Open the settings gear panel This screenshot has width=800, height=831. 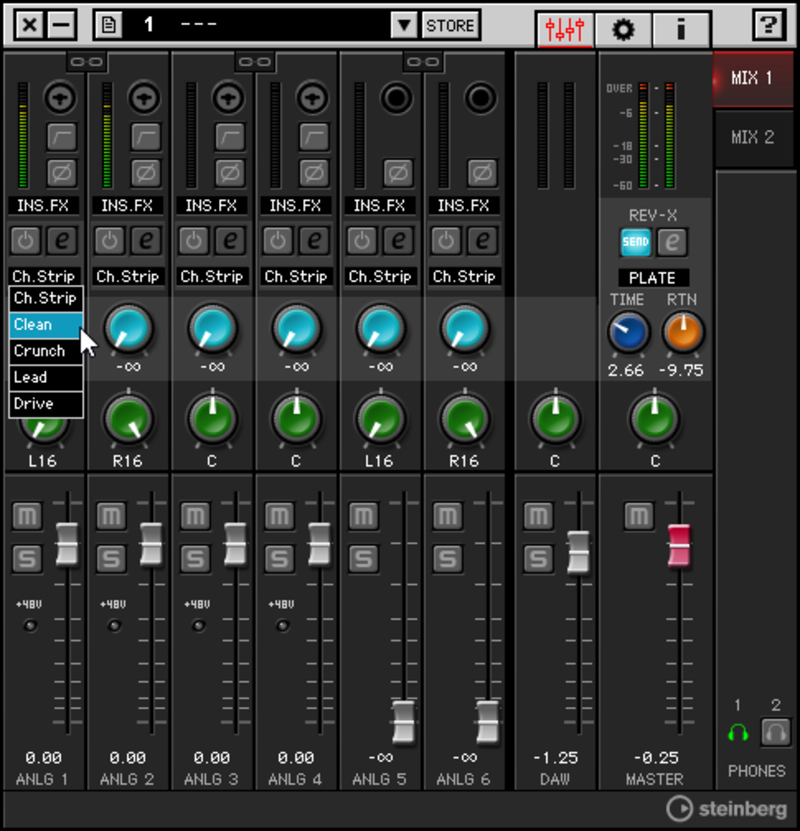(623, 28)
